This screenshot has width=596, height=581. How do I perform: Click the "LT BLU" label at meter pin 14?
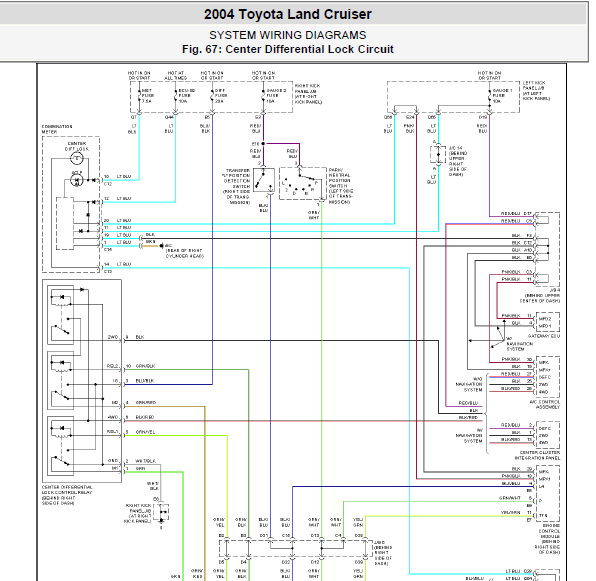pos(124,264)
